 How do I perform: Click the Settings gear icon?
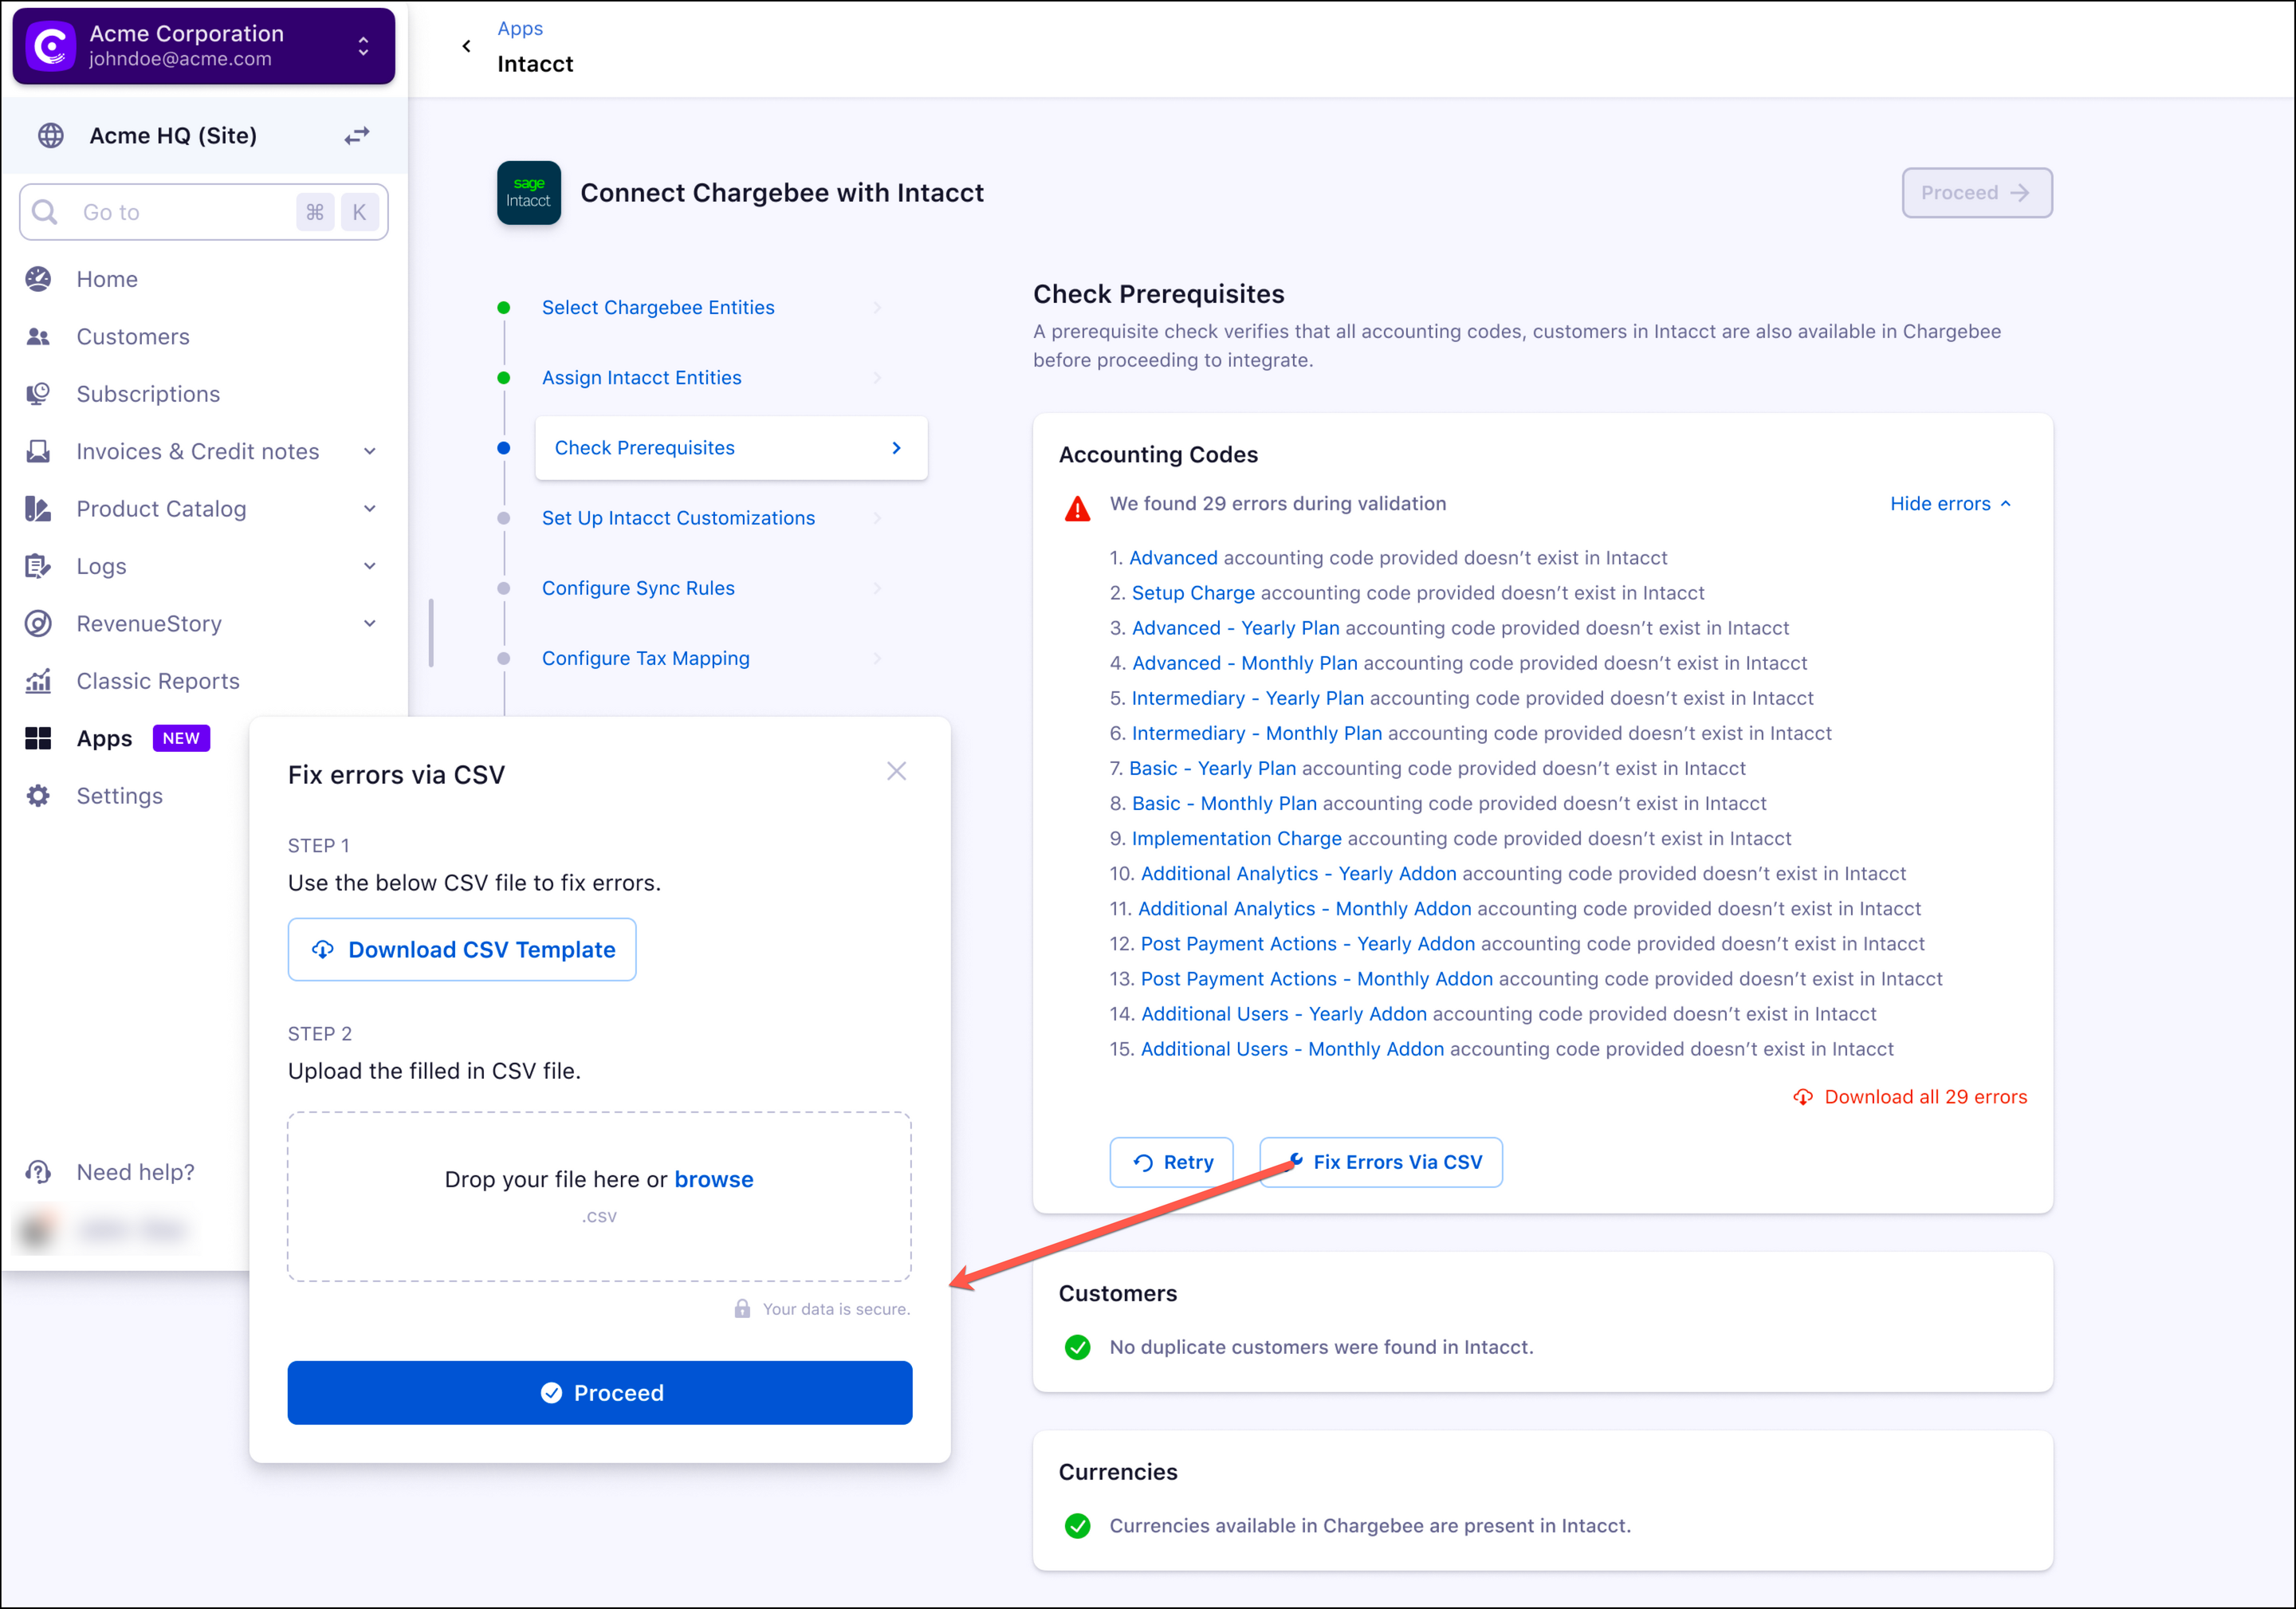(x=38, y=796)
